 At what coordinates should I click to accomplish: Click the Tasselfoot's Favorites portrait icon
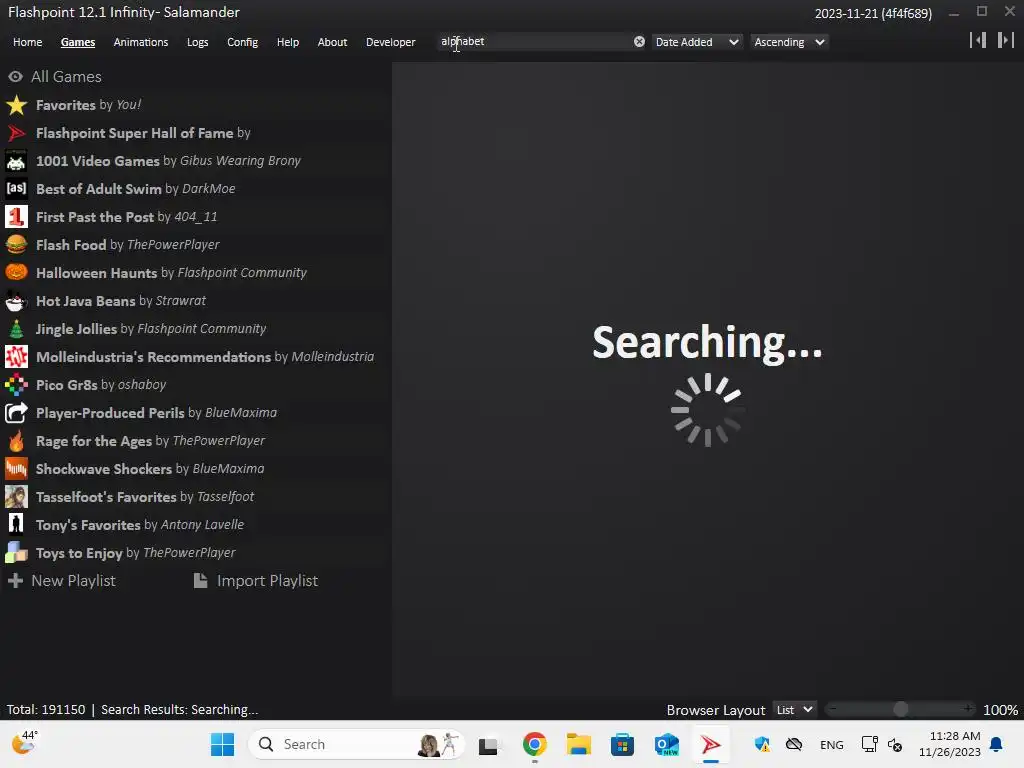16,497
